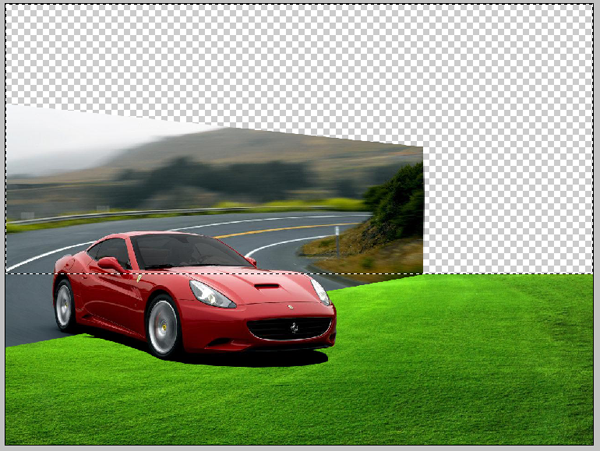Click the car's front wheel

pyautogui.click(x=163, y=327)
